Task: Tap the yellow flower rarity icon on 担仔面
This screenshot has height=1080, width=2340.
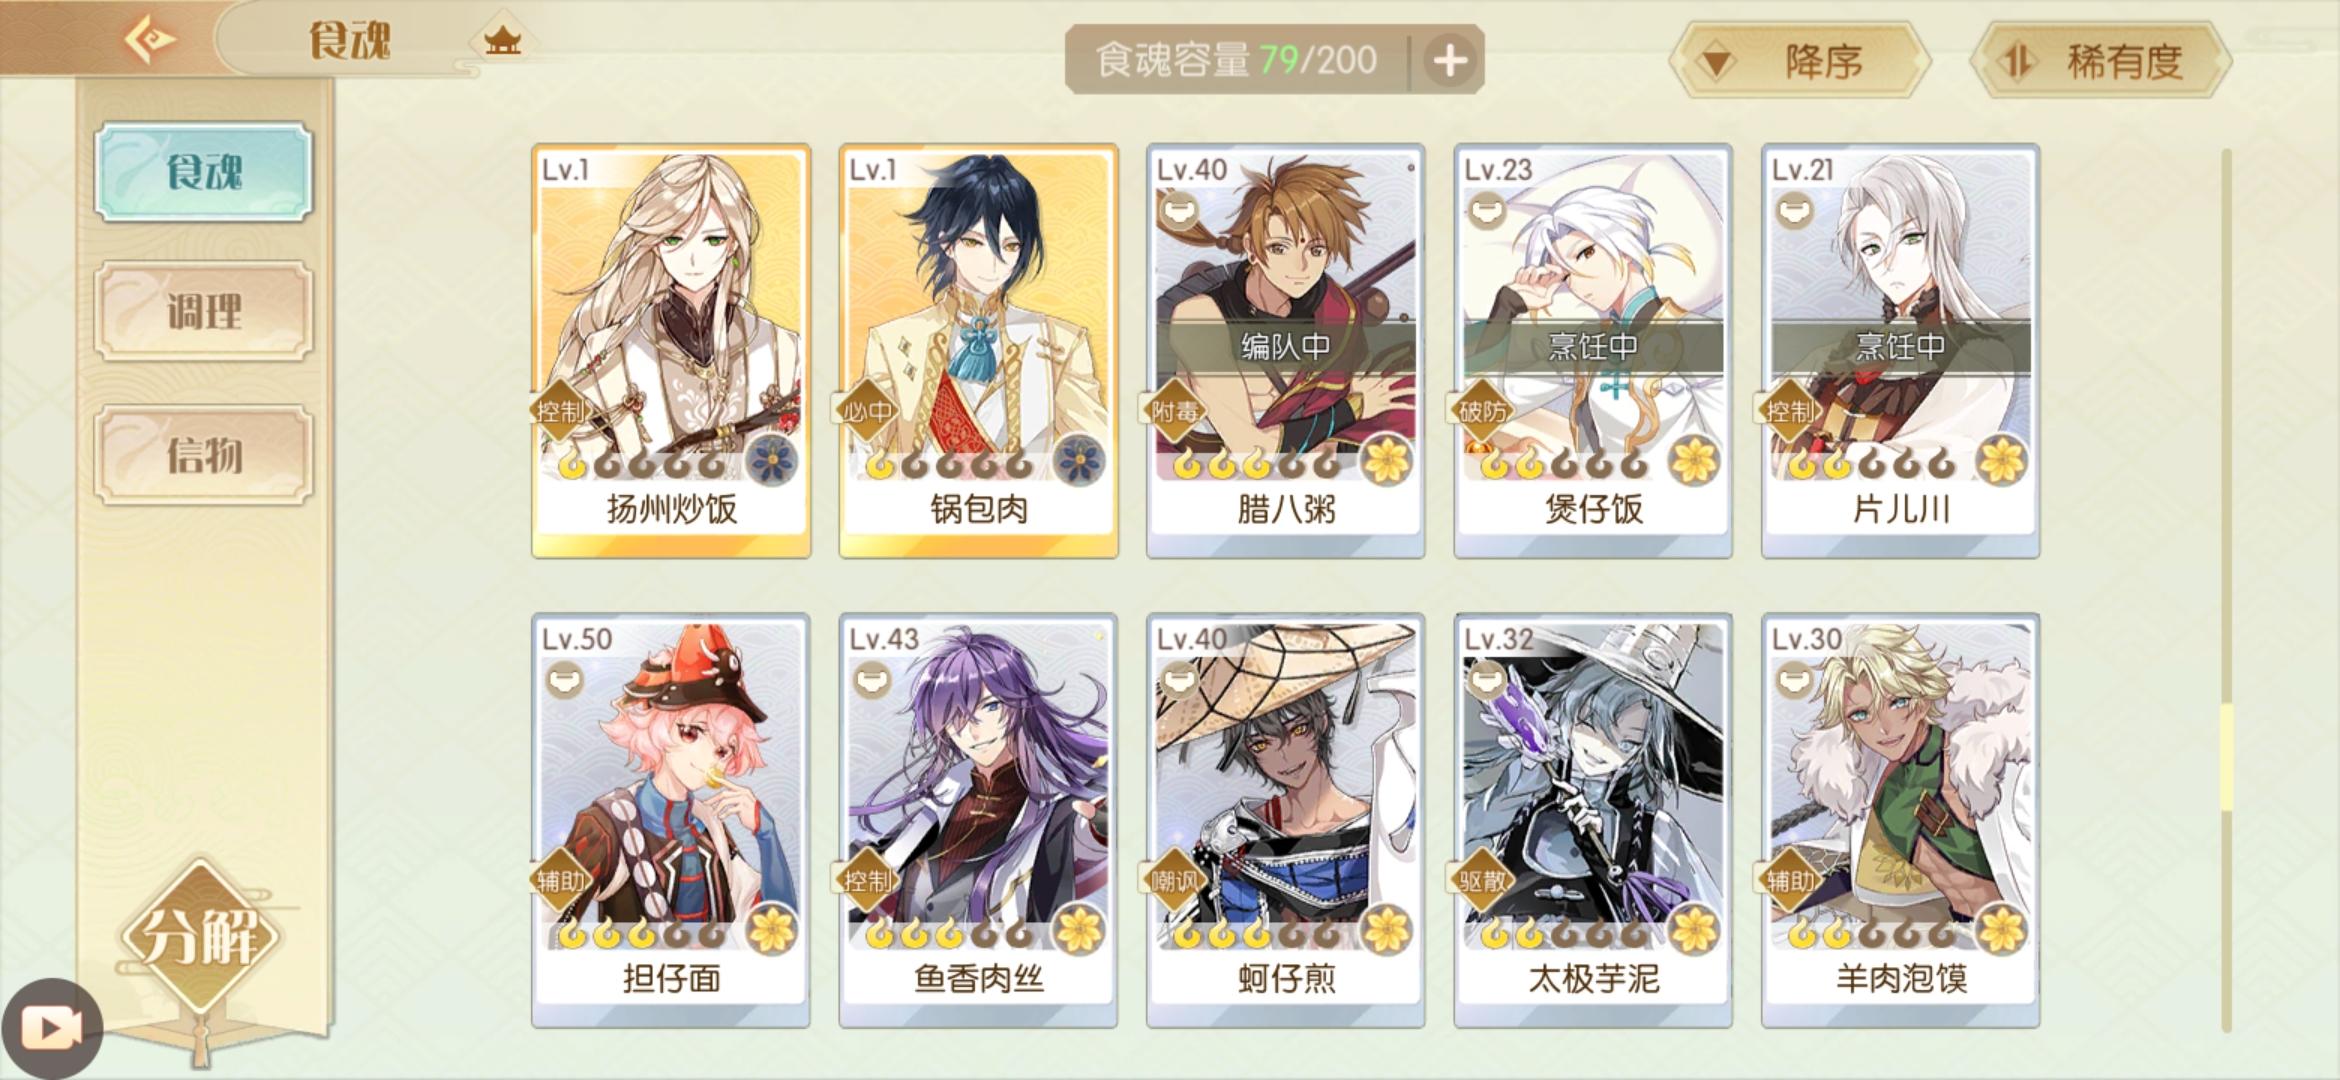Action: click(x=771, y=930)
